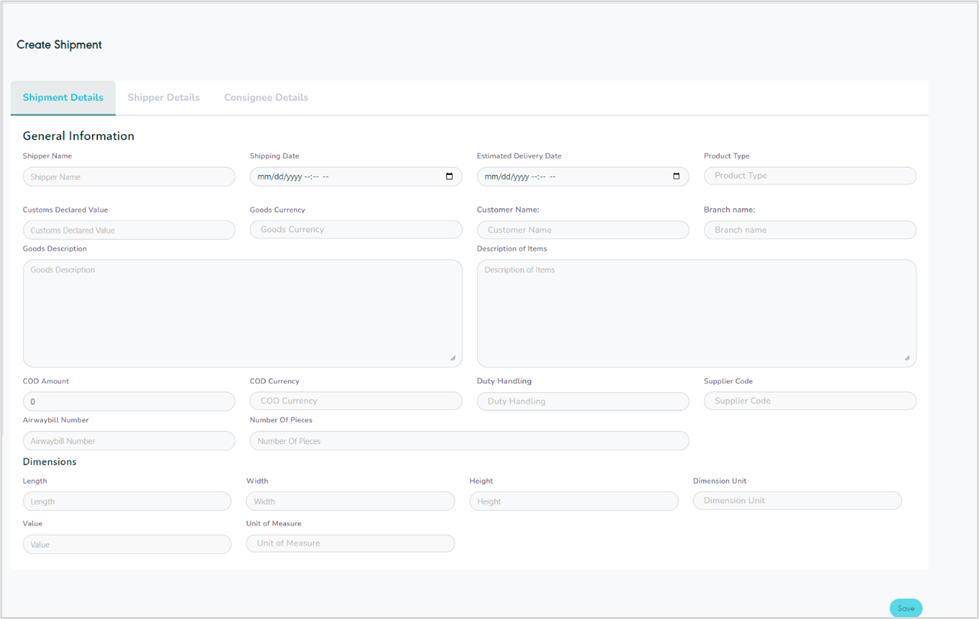Open Shipping Date calendar picker icon
This screenshot has height=619, width=979.
[x=449, y=177]
